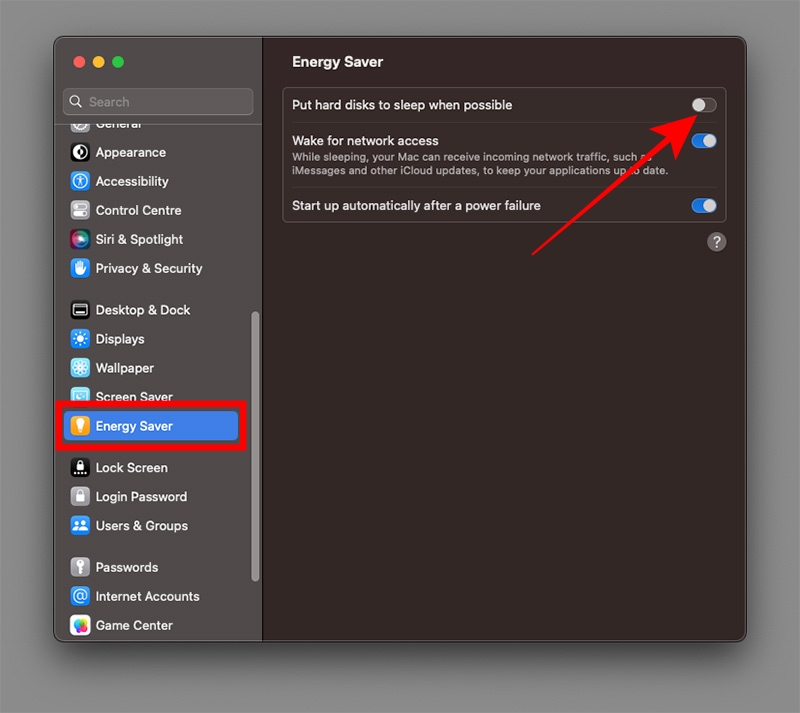The width and height of the screenshot is (800, 713).
Task: Select the Game Center sidebar label
Action: 134,625
